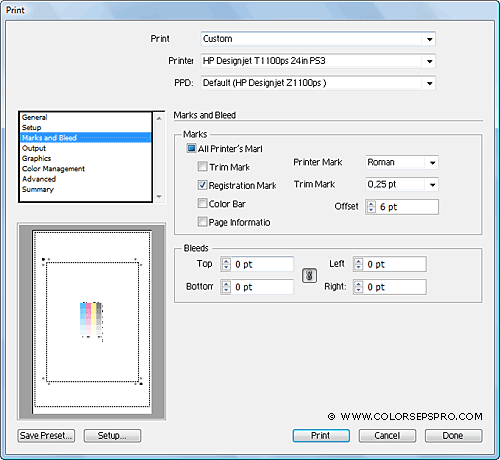Click the options list scroll down arrow
This screenshot has height=460, width=500.
tap(159, 197)
